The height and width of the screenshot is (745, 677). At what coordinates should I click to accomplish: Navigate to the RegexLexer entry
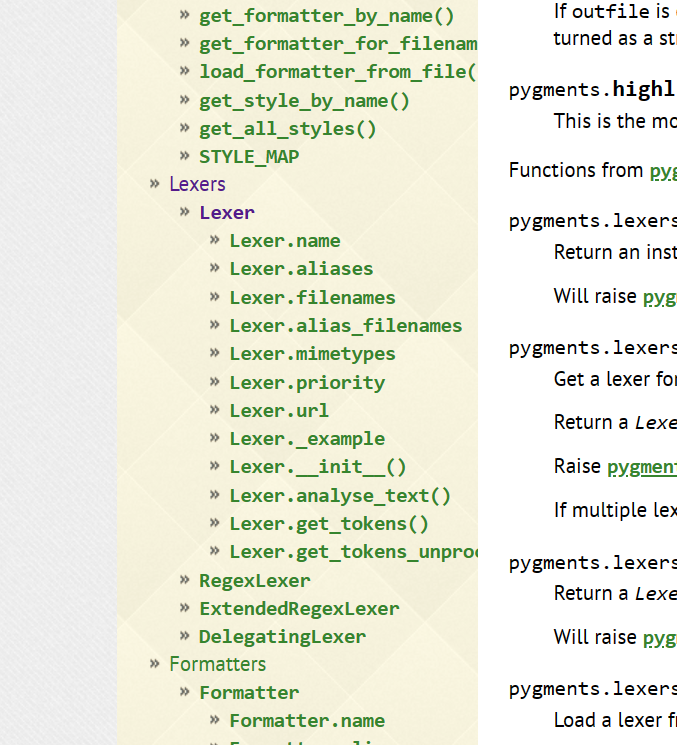(x=255, y=581)
